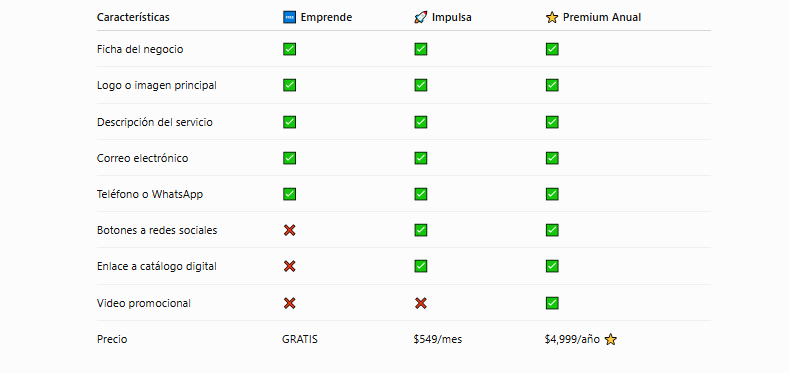Click the star icon next to $4,999/año
Screen dimensions: 789x373
click(610, 340)
